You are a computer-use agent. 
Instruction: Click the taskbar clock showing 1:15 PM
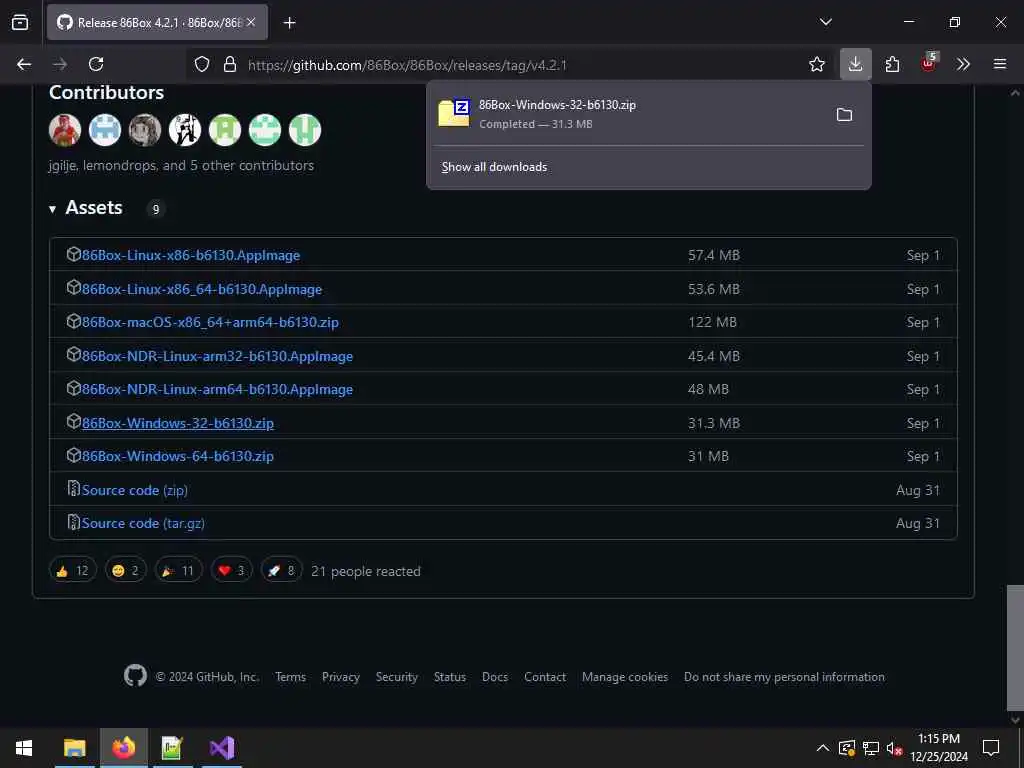939,748
